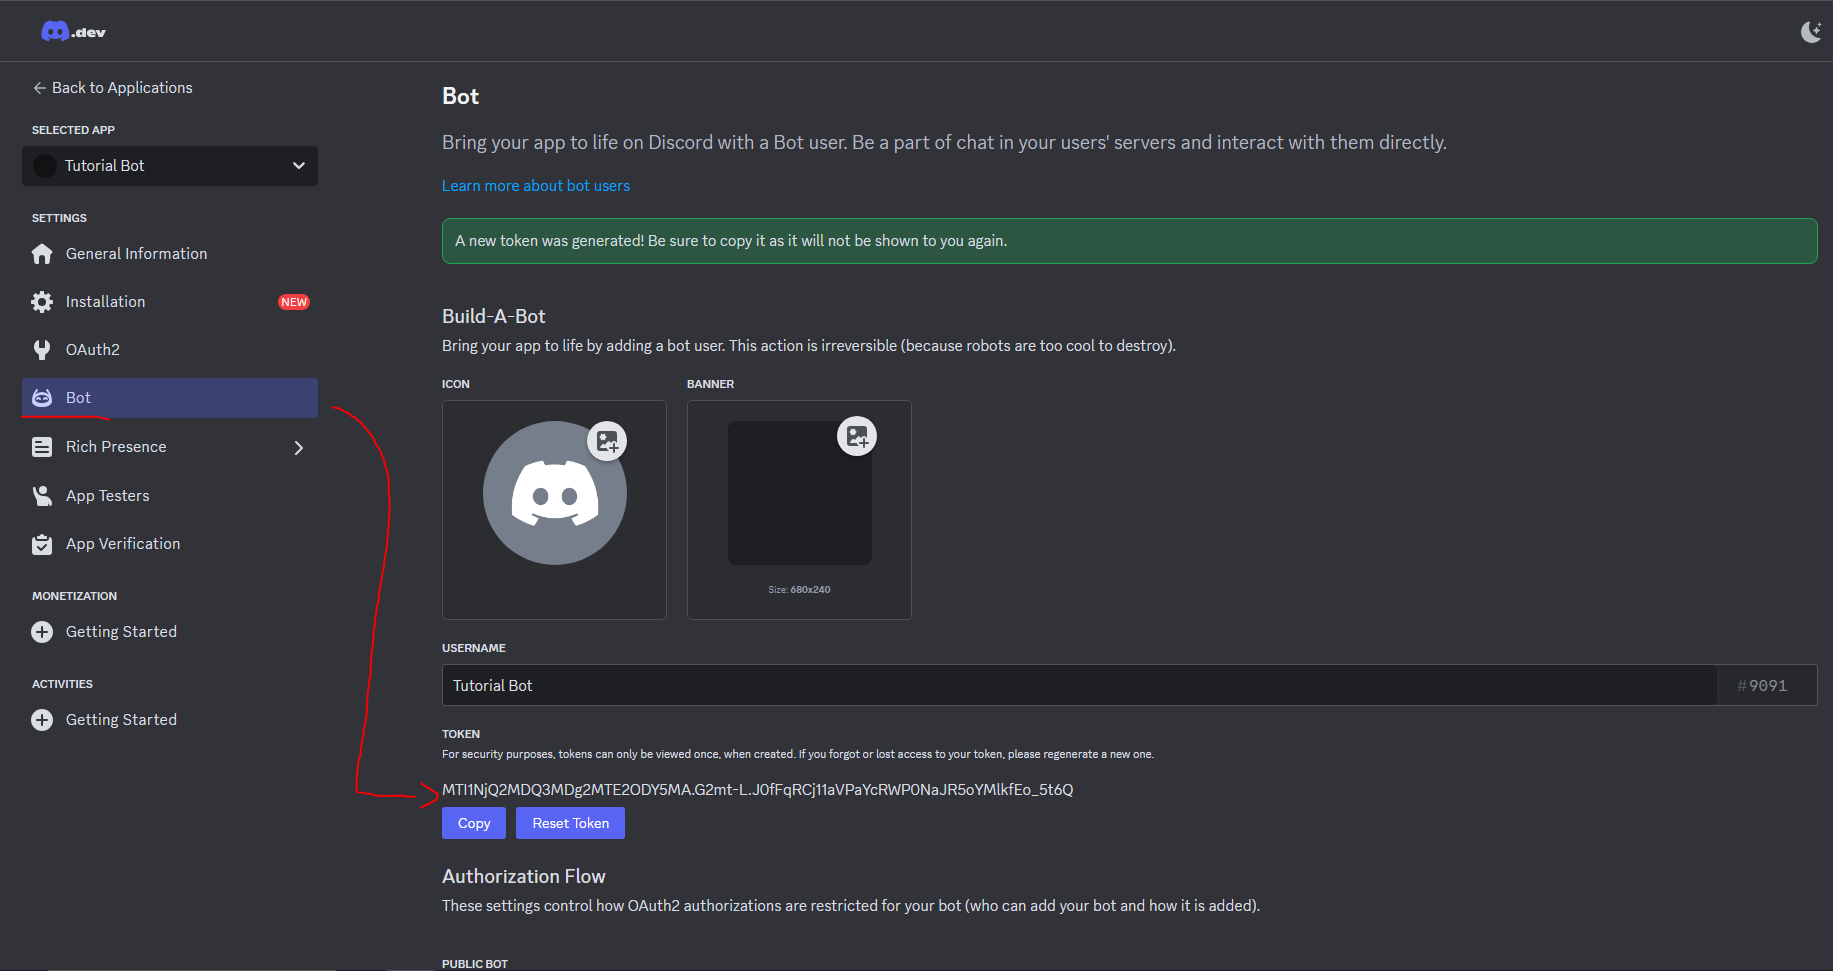
Task: Click the upload banner image button
Action: (857, 436)
